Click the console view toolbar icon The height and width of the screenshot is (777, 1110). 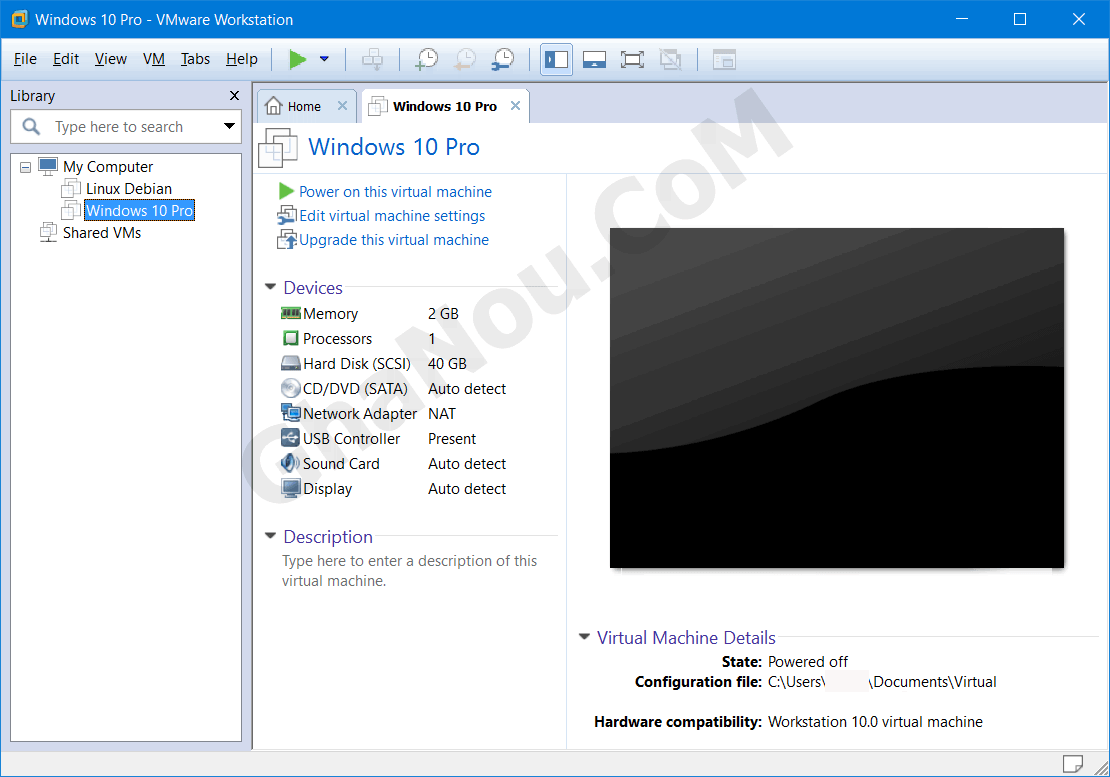[x=724, y=59]
